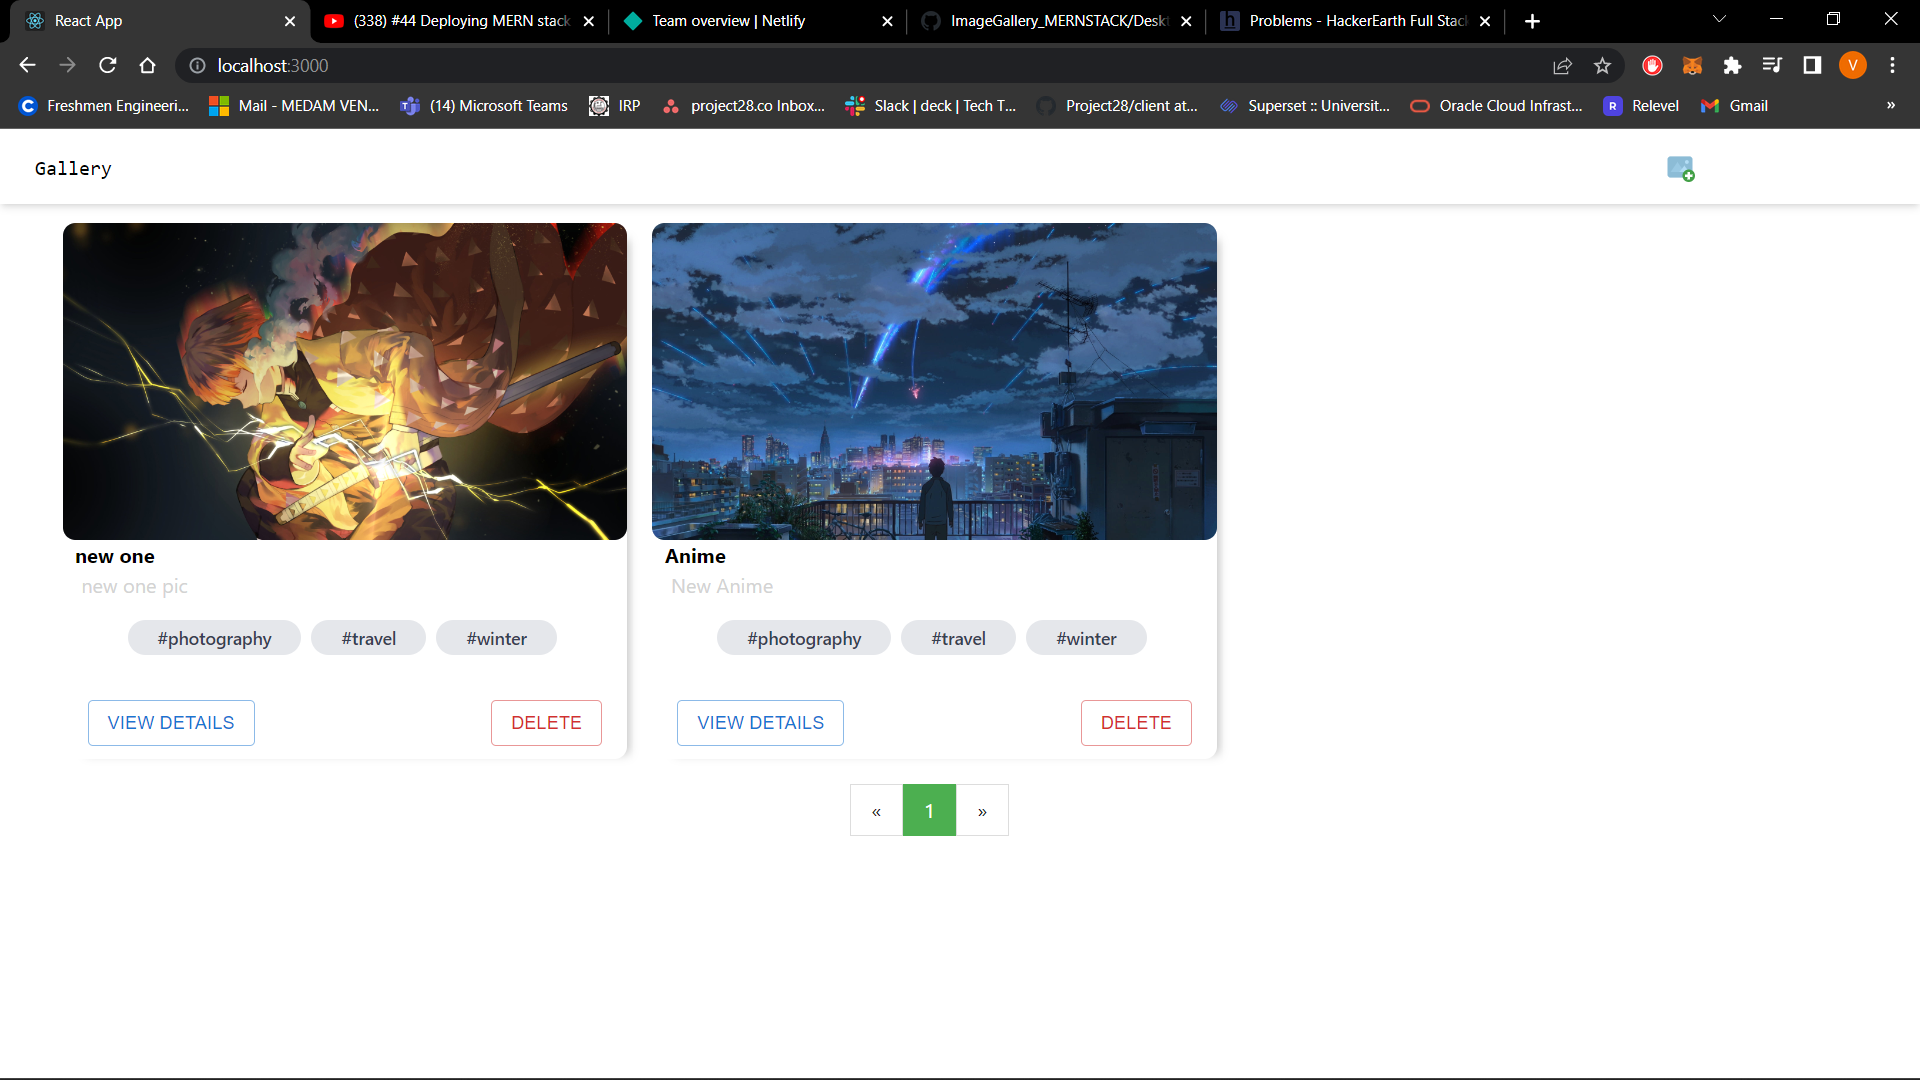Click the 'new one pic' description text

(135, 587)
